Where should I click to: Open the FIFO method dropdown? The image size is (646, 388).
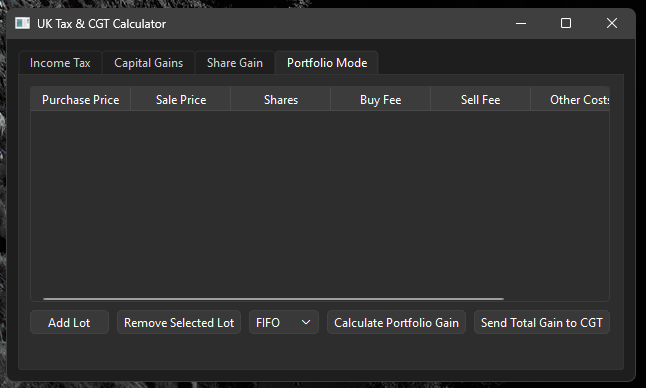pyautogui.click(x=283, y=323)
